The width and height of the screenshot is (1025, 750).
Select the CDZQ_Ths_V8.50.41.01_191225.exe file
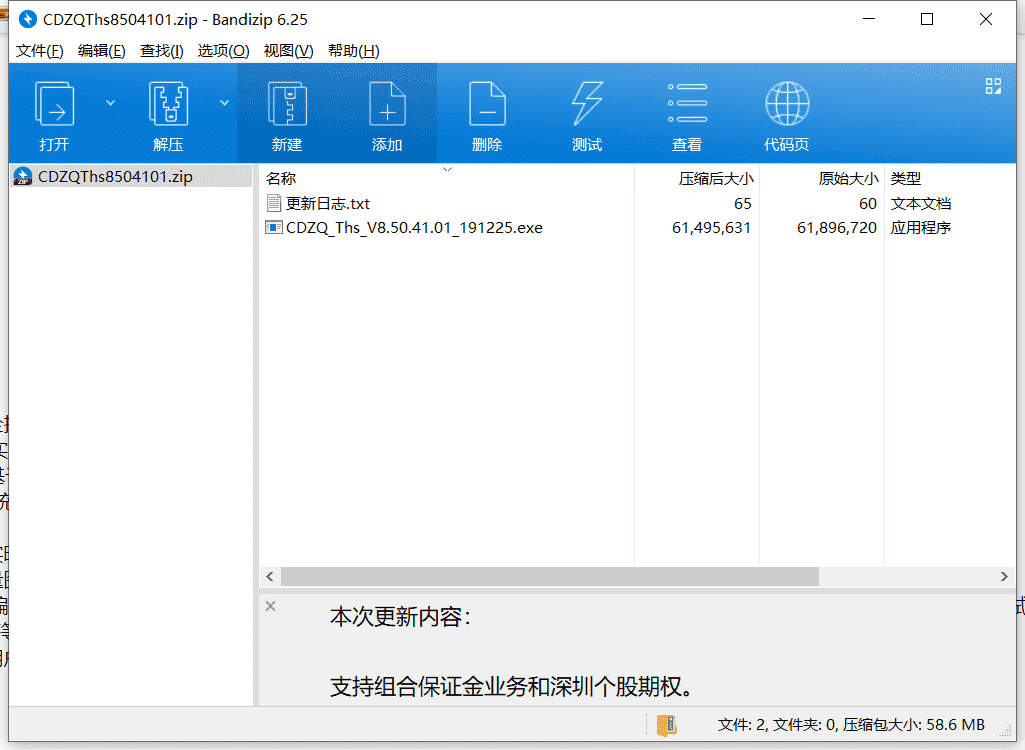tap(414, 228)
